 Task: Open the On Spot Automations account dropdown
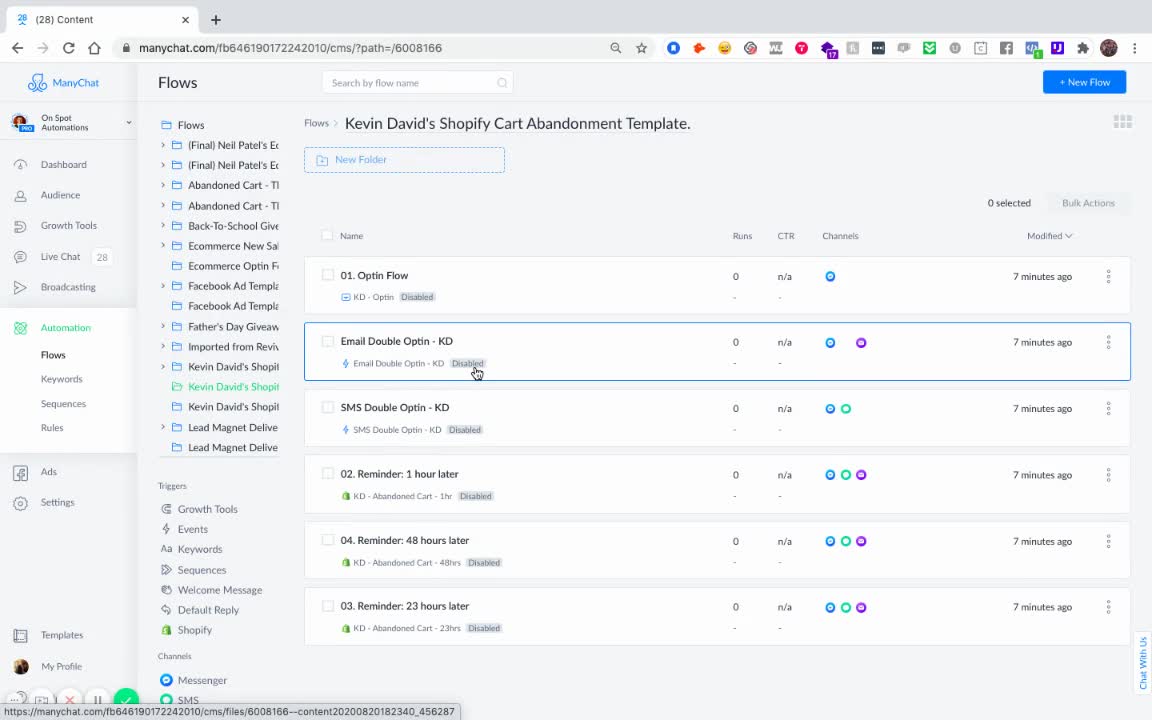(128, 123)
